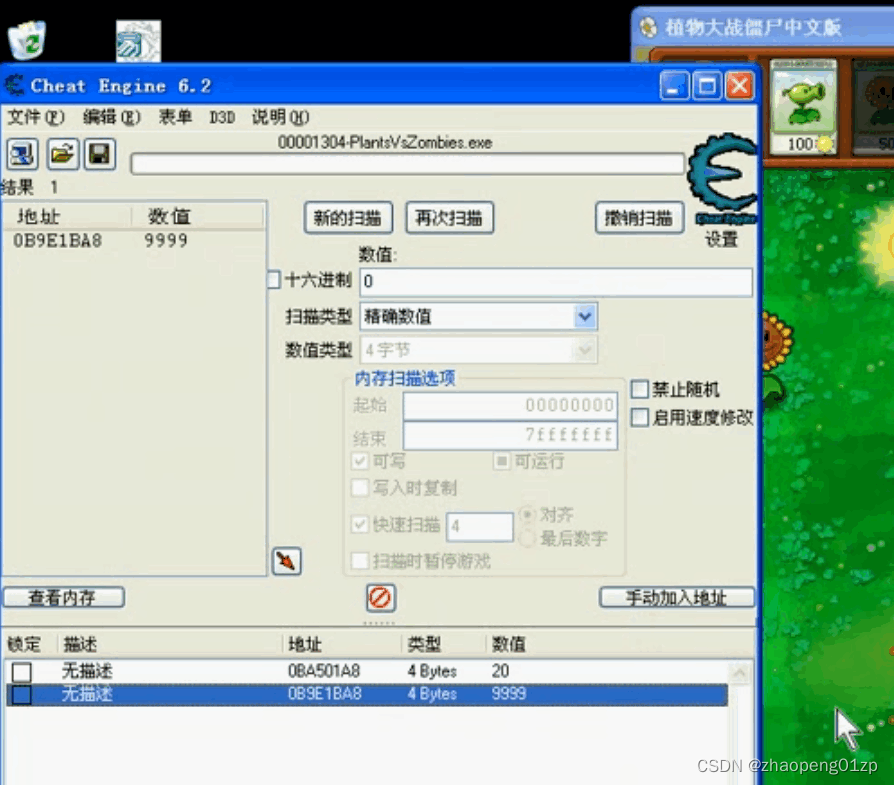Open the 数值类型 value type dropdown

click(584, 350)
